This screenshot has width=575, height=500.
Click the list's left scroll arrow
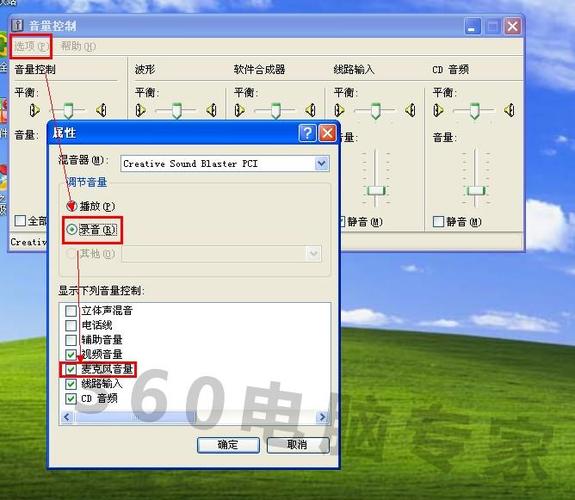(x=67, y=417)
